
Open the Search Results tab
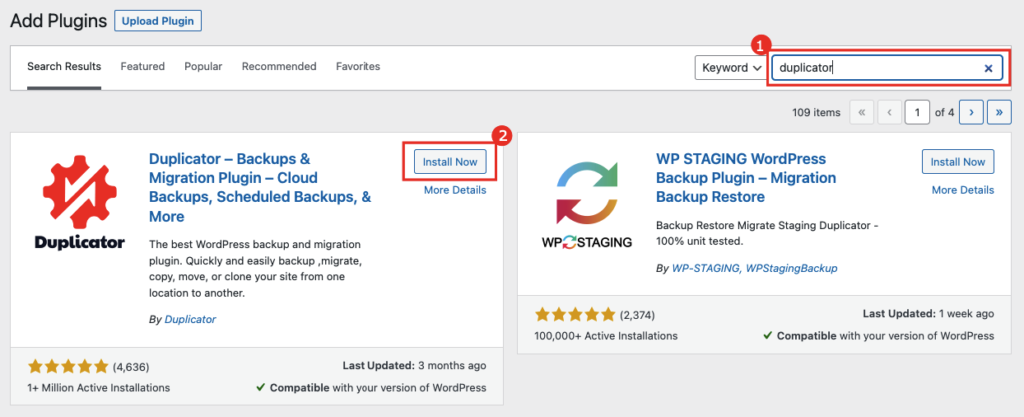tap(64, 67)
